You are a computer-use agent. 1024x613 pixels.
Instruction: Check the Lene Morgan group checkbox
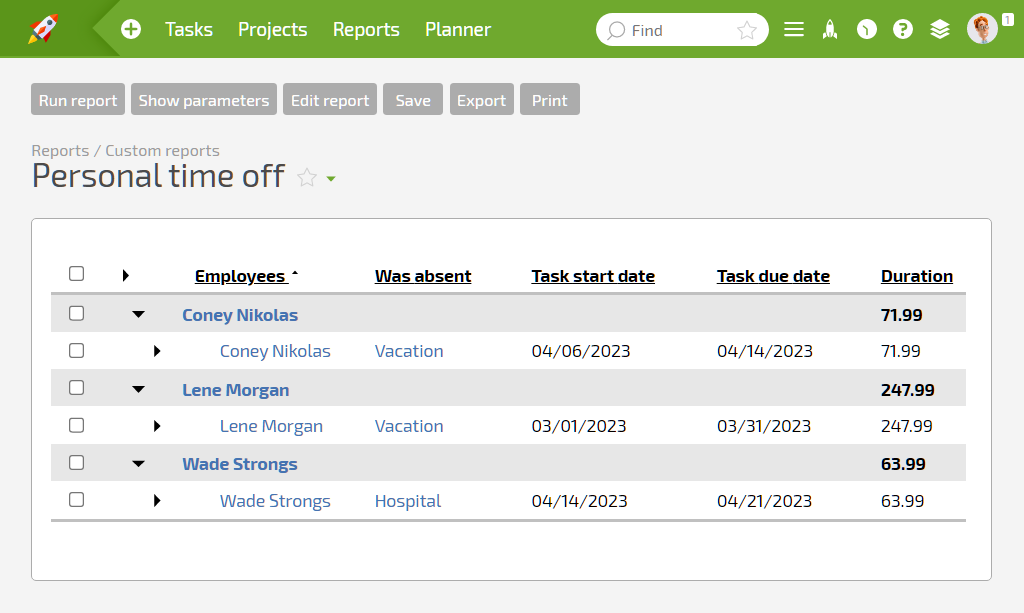(x=76, y=388)
